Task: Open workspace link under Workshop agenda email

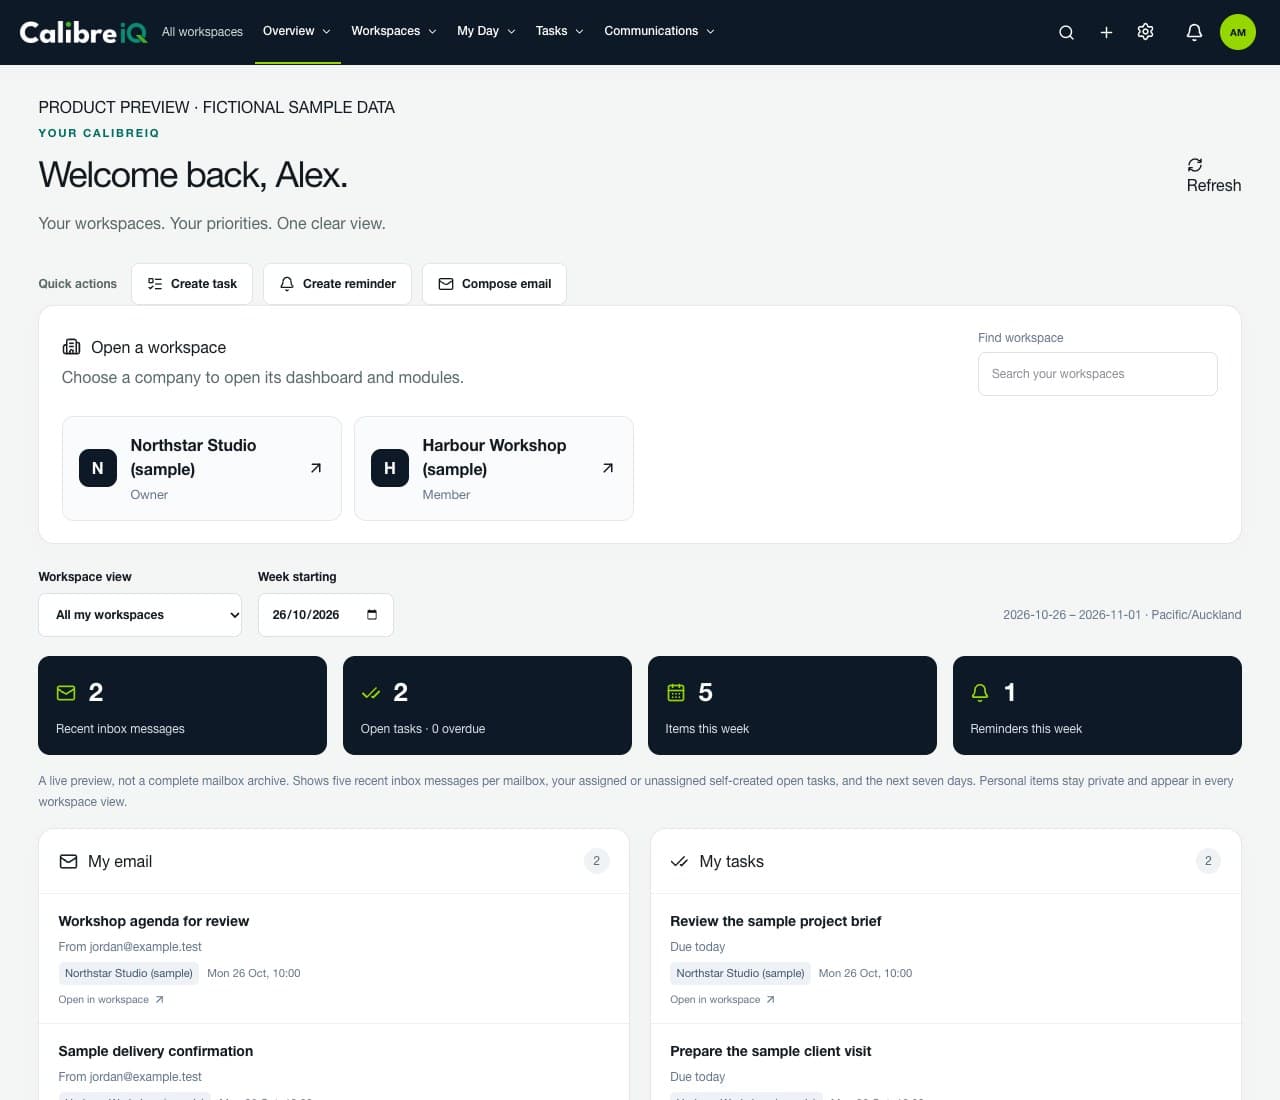Action: click(111, 999)
